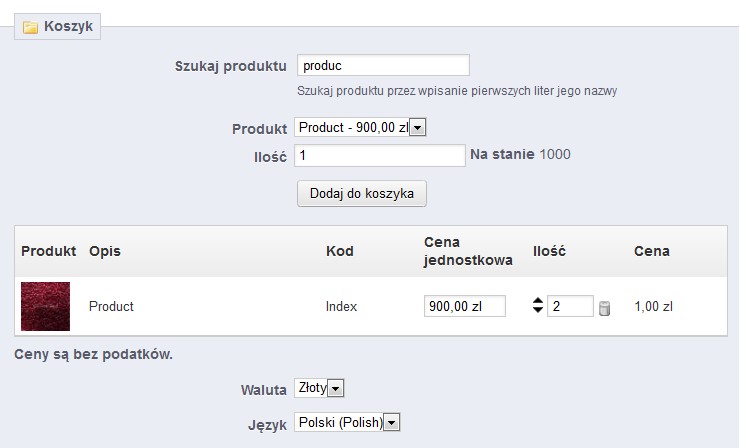The image size is (739, 448).
Task: Click the Koszyk section title
Action: pos(68,27)
